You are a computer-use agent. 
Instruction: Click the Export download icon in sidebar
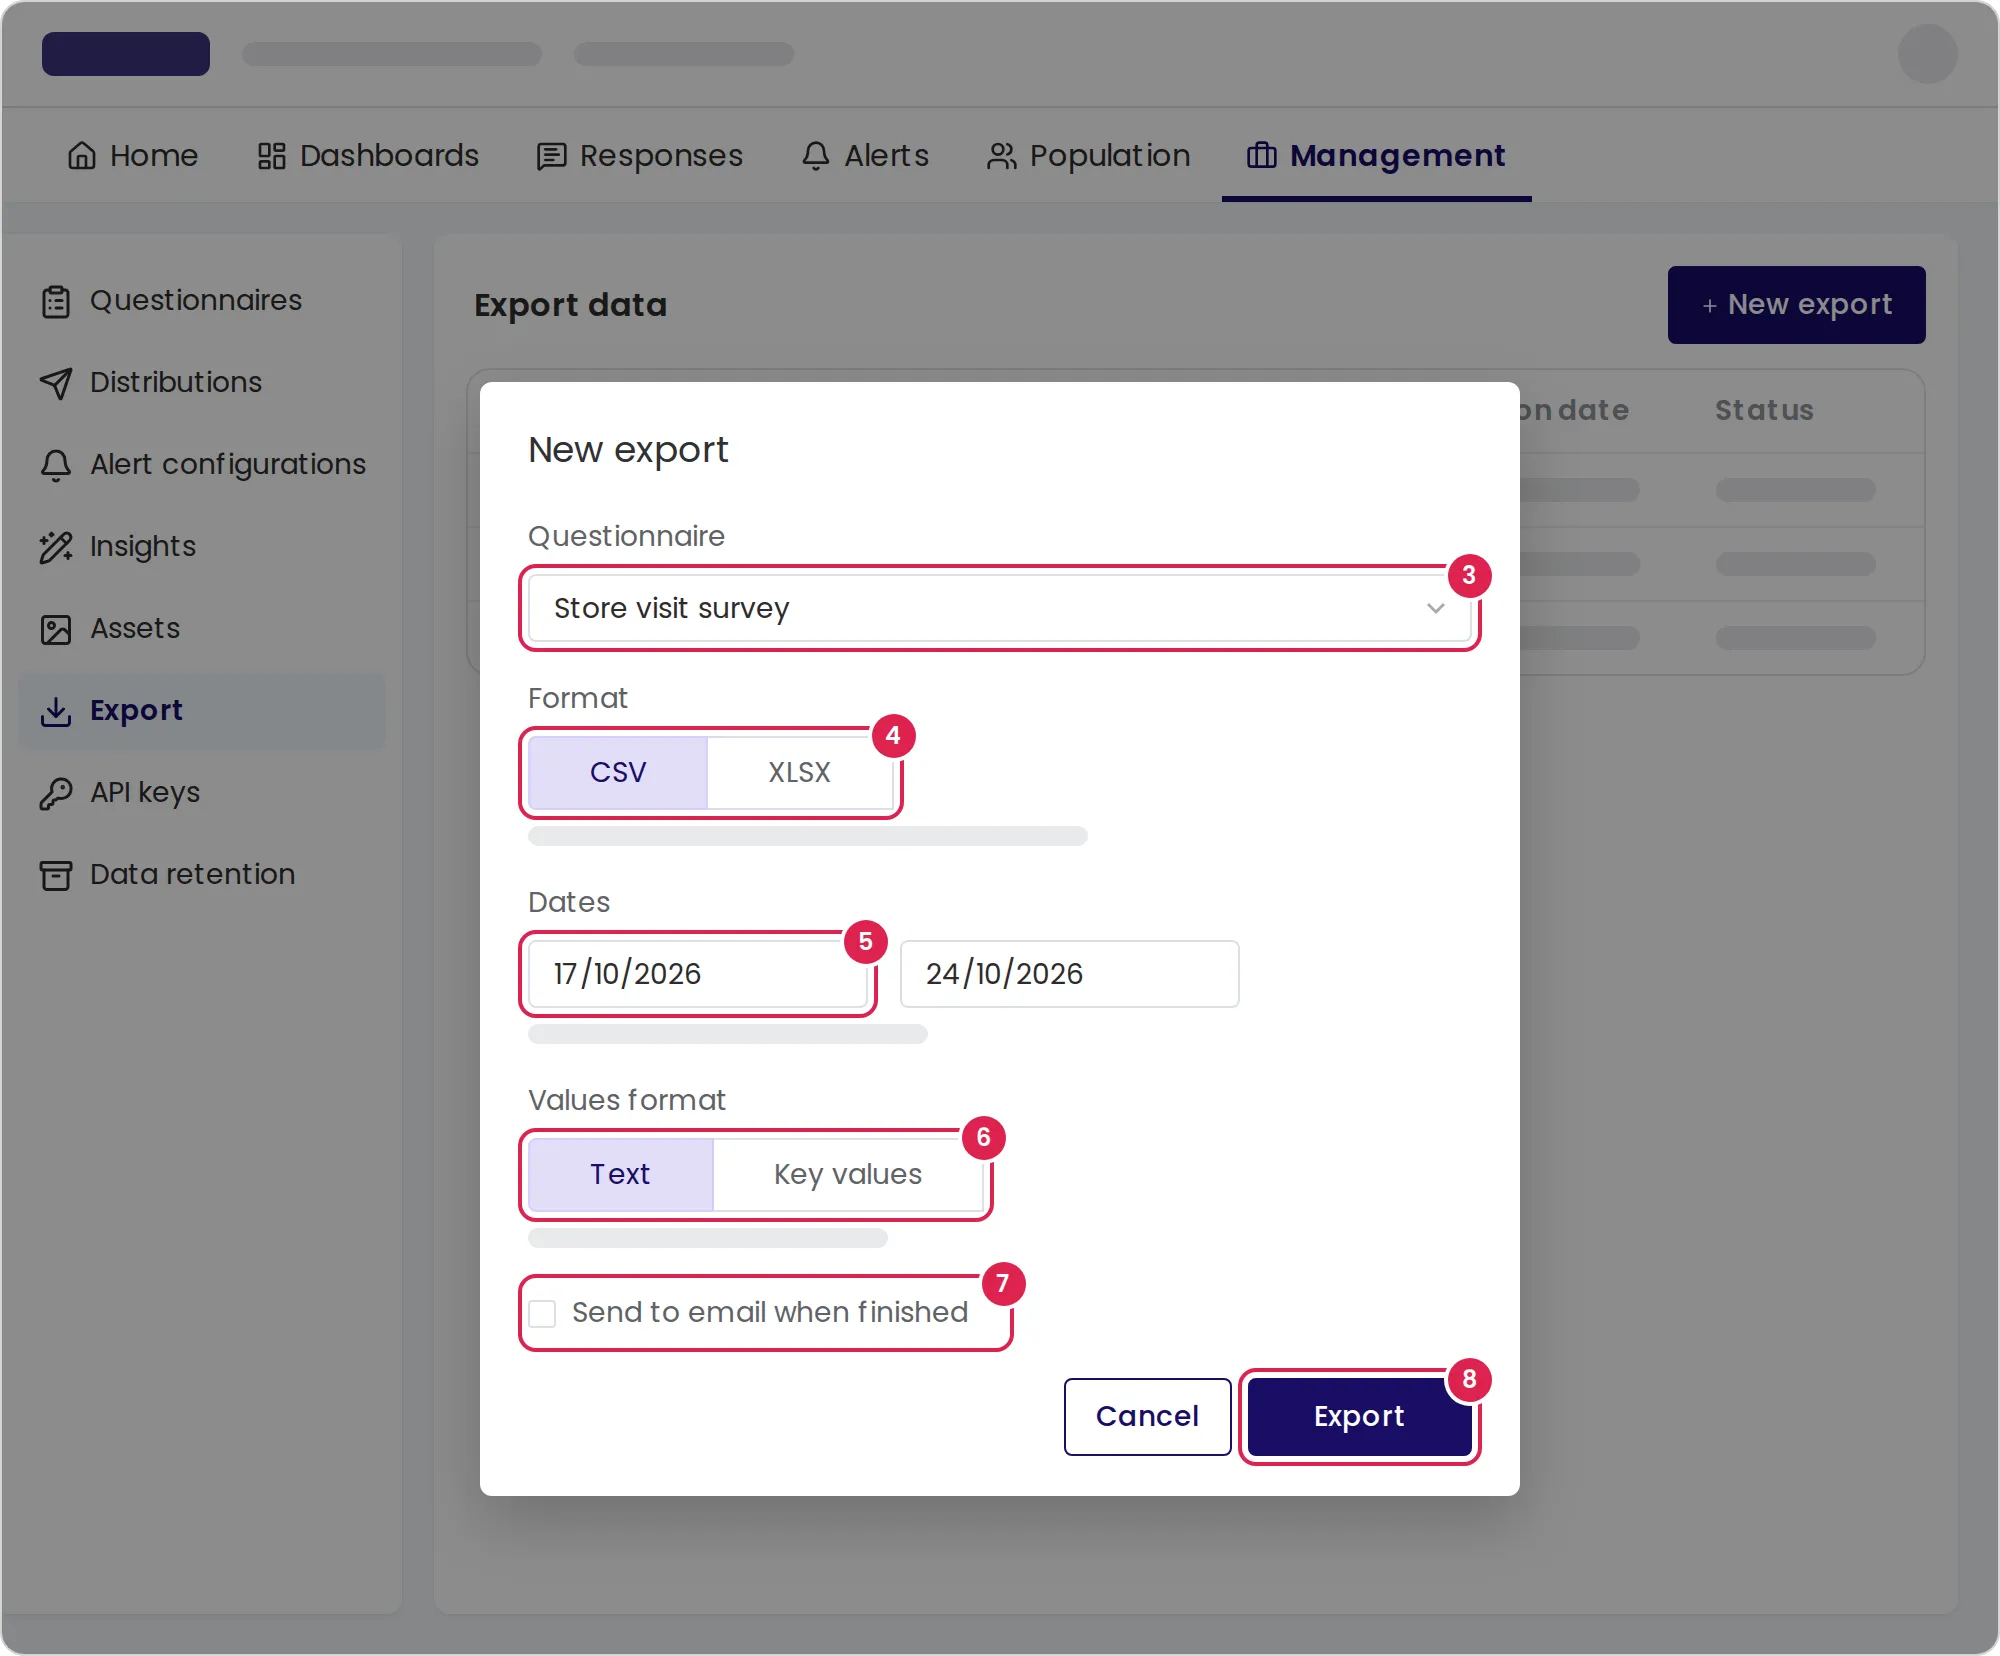pos(56,711)
